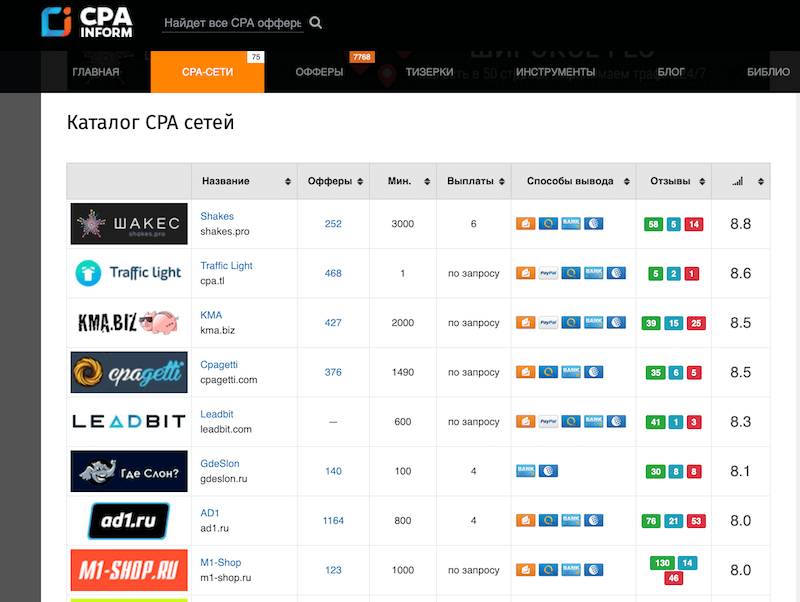Click the green 58 reviews badge for Shakes
The width and height of the screenshot is (800, 602).
click(654, 224)
